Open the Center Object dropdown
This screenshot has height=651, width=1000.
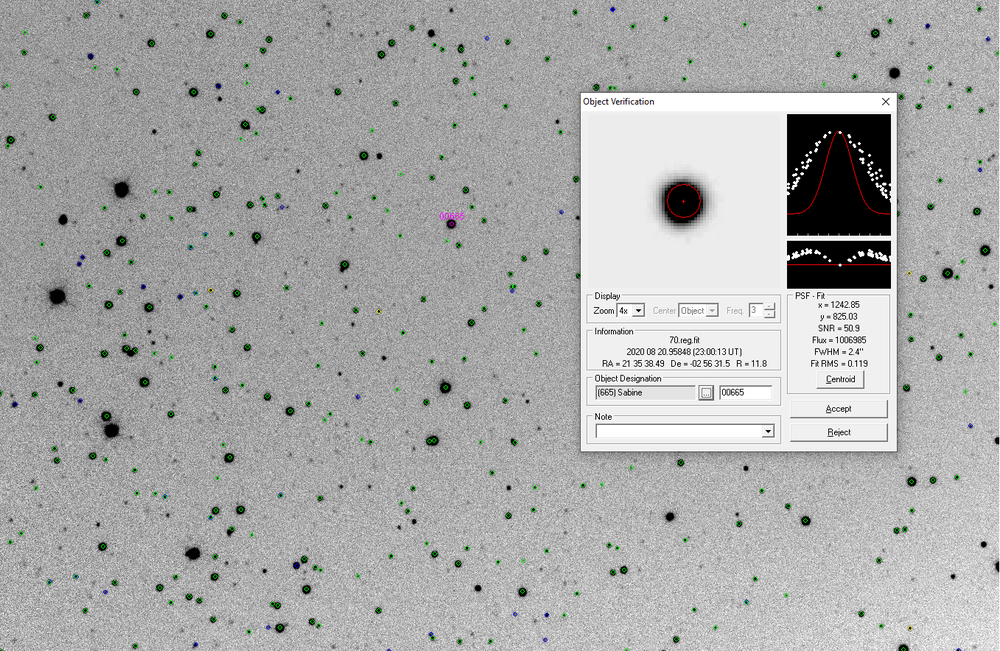tap(712, 311)
